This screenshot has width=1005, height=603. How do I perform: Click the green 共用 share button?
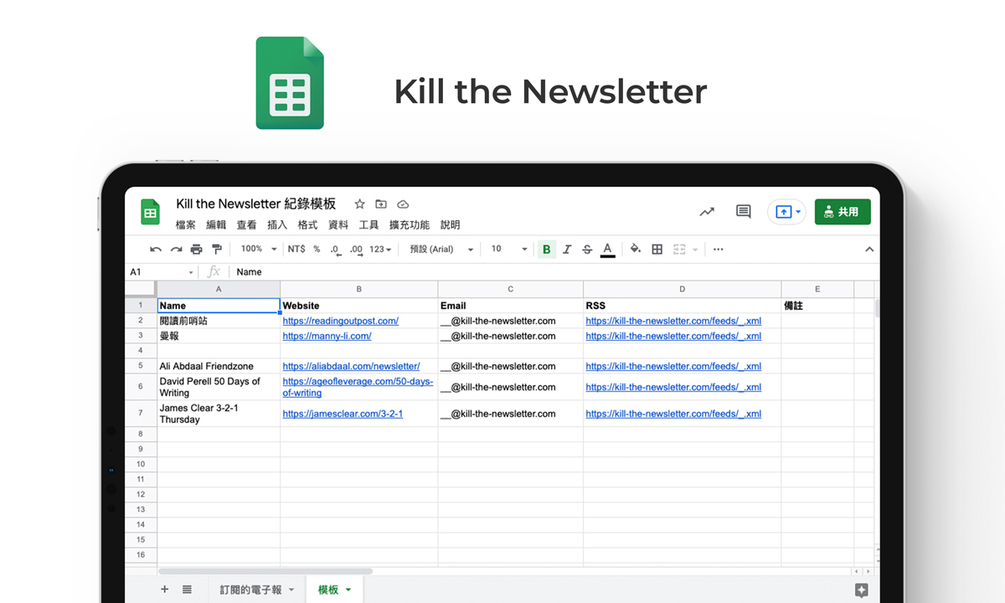(842, 211)
